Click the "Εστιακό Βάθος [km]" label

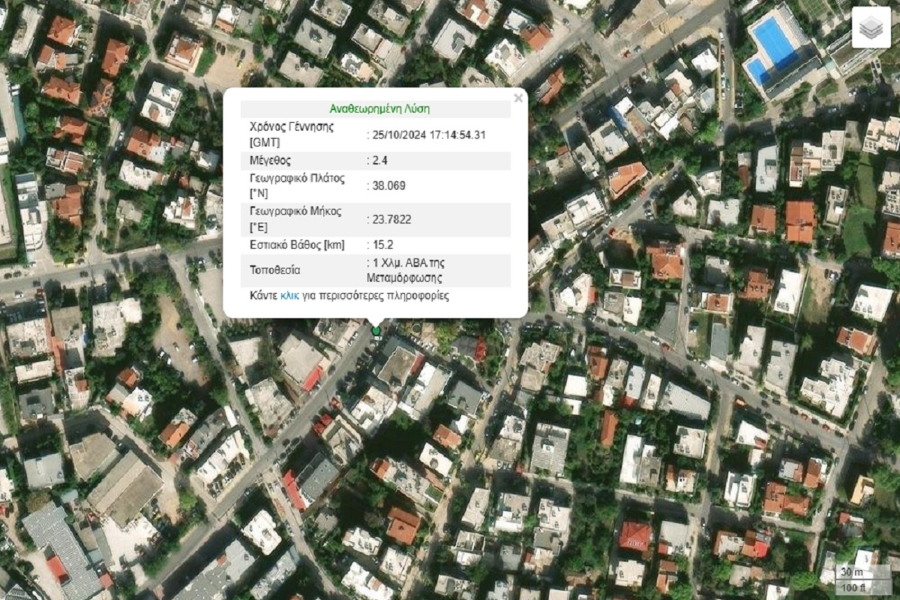[297, 244]
